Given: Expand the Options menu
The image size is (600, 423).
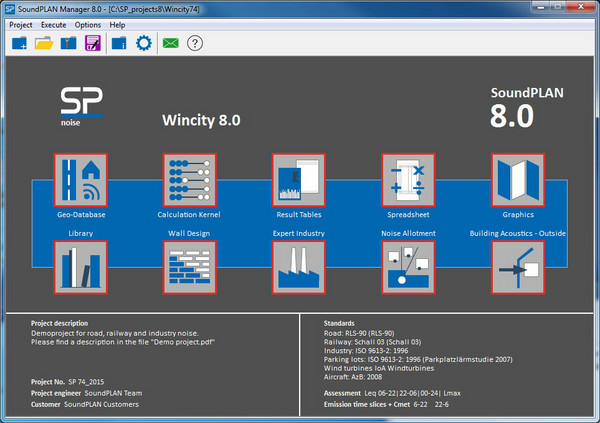Looking at the screenshot, I should click(x=88, y=24).
